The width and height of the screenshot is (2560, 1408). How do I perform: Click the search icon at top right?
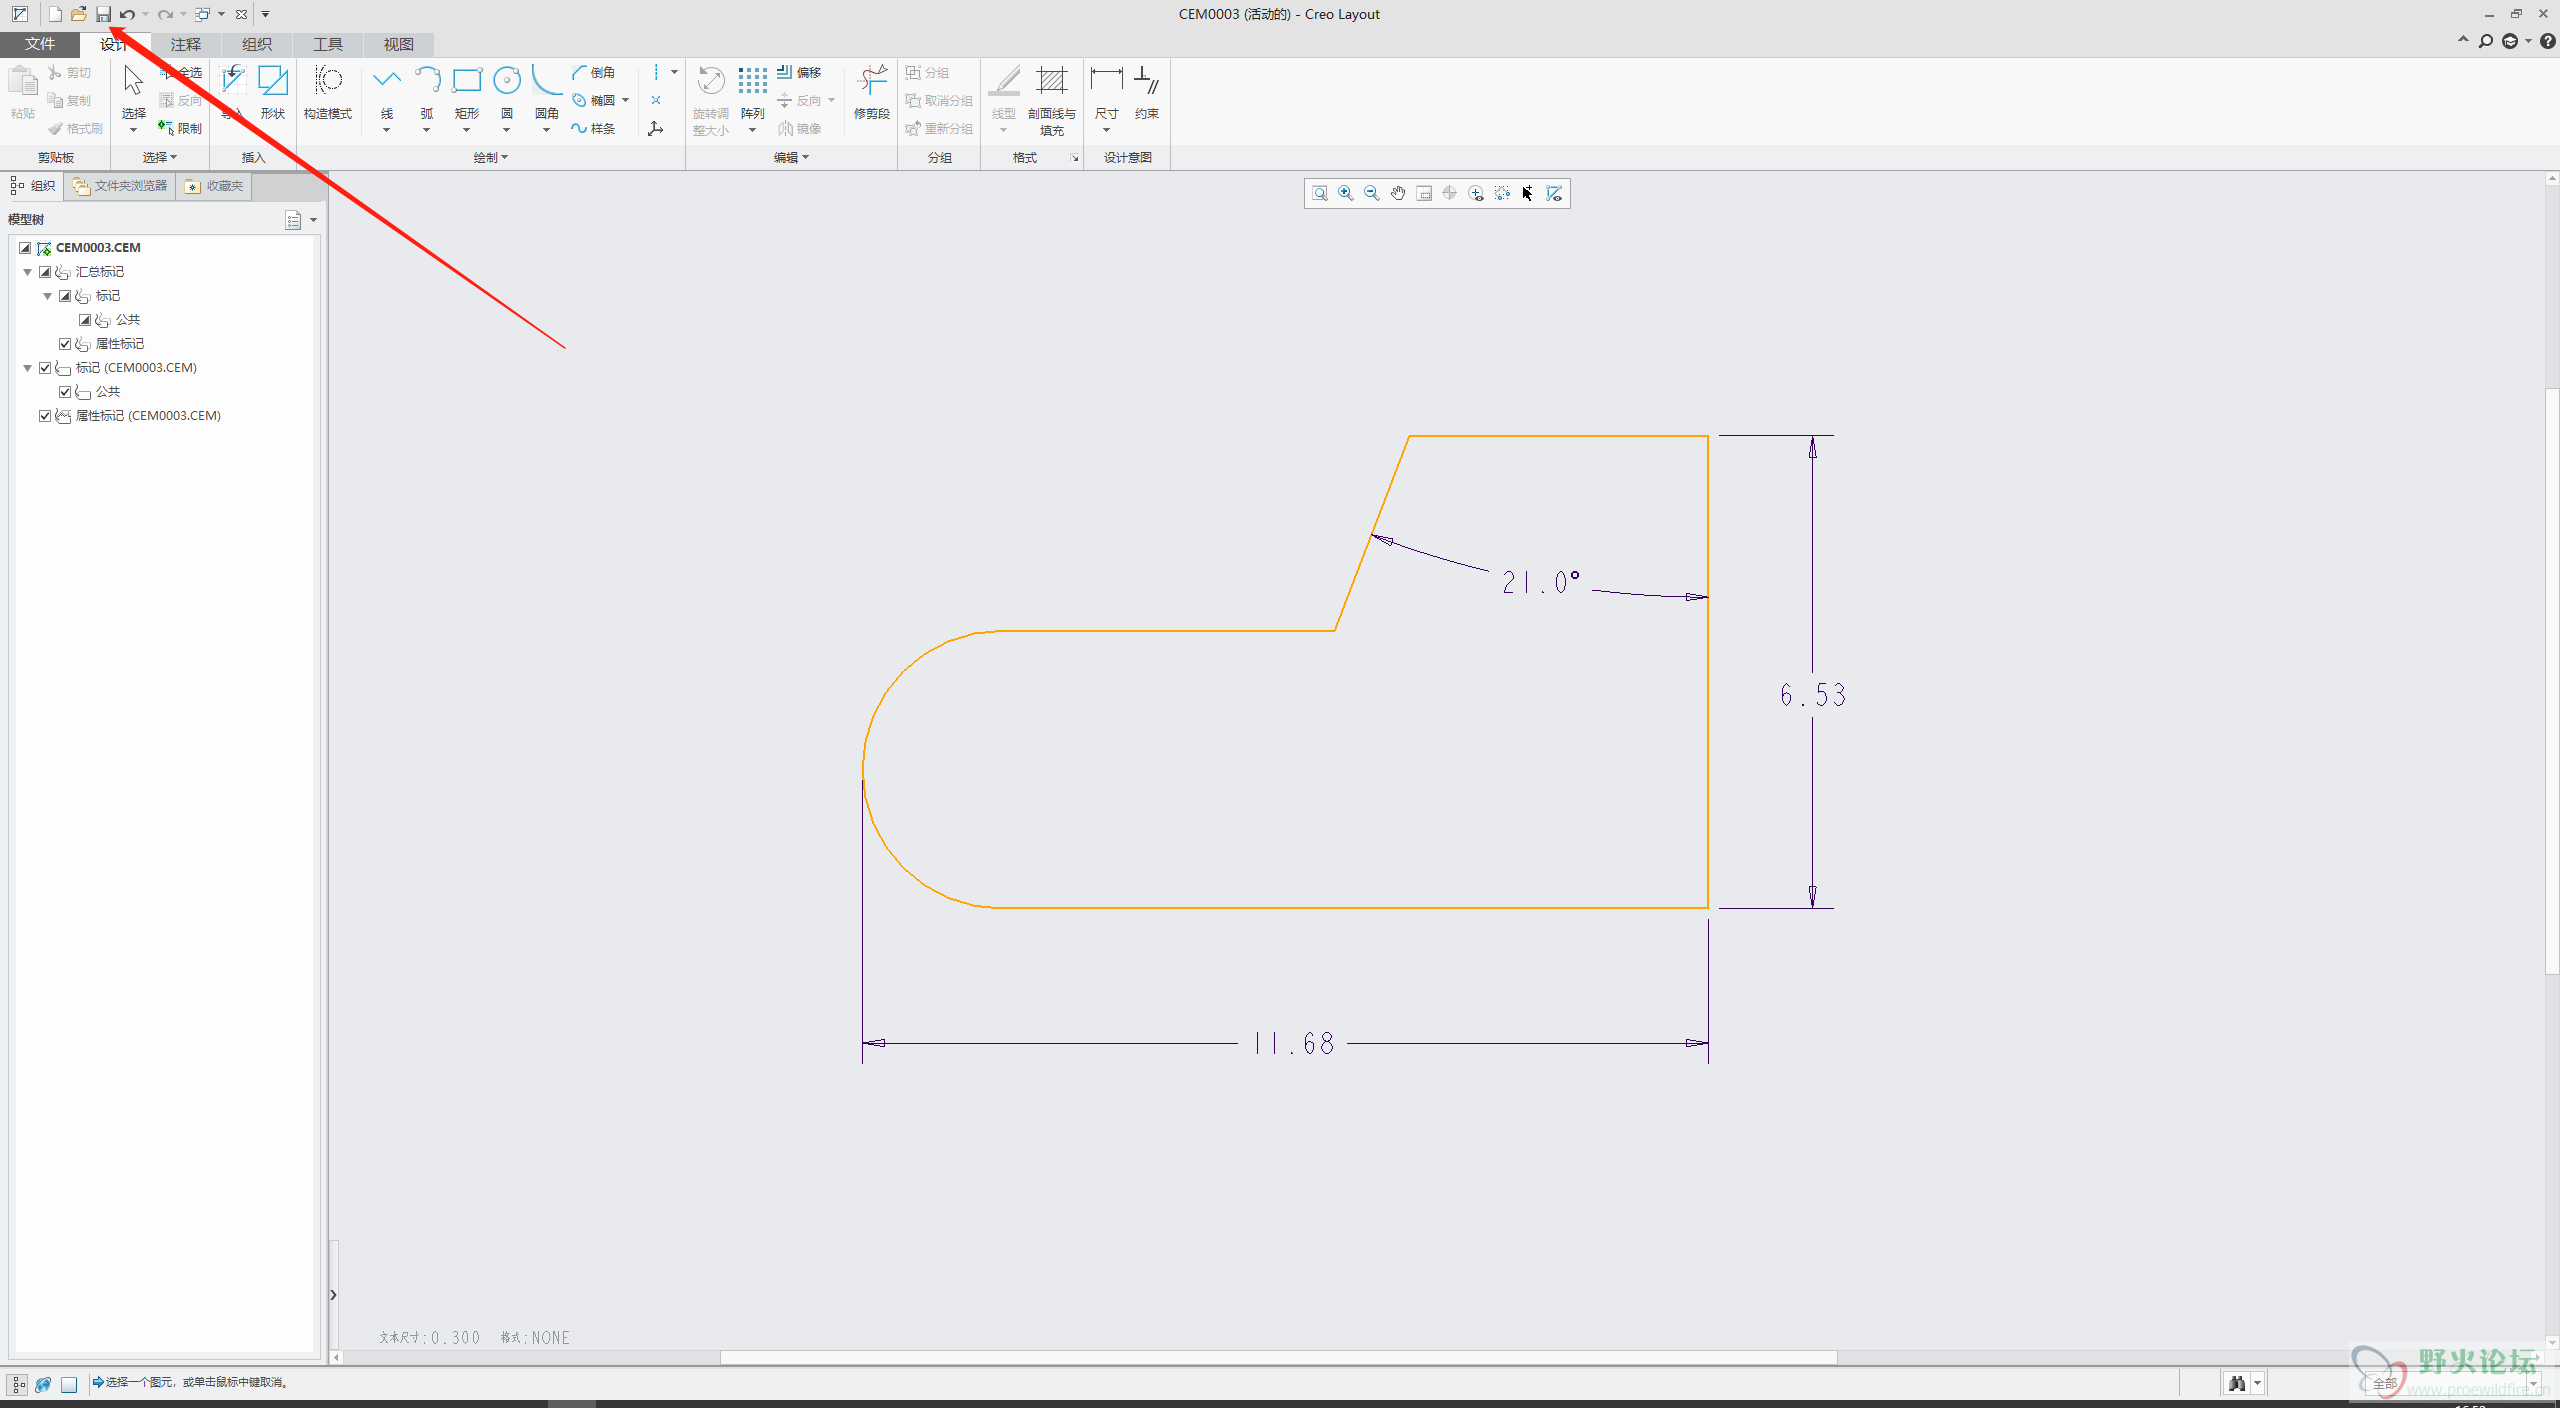pos(2486,41)
